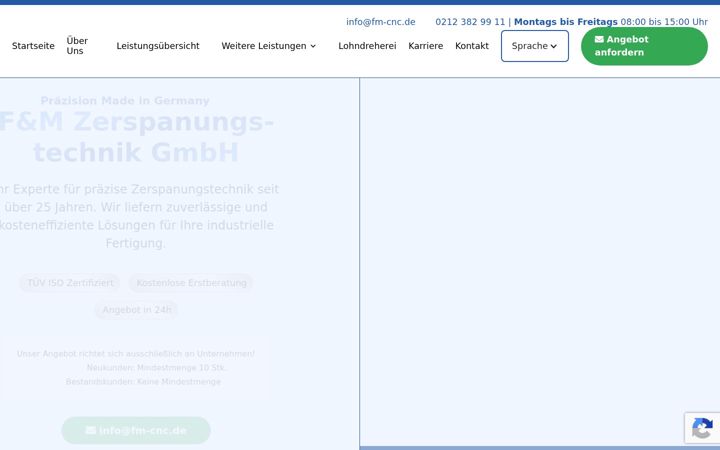Viewport: 720px width, 450px height.
Task: Click info@fm-cnc.de email link in header
Action: point(381,22)
